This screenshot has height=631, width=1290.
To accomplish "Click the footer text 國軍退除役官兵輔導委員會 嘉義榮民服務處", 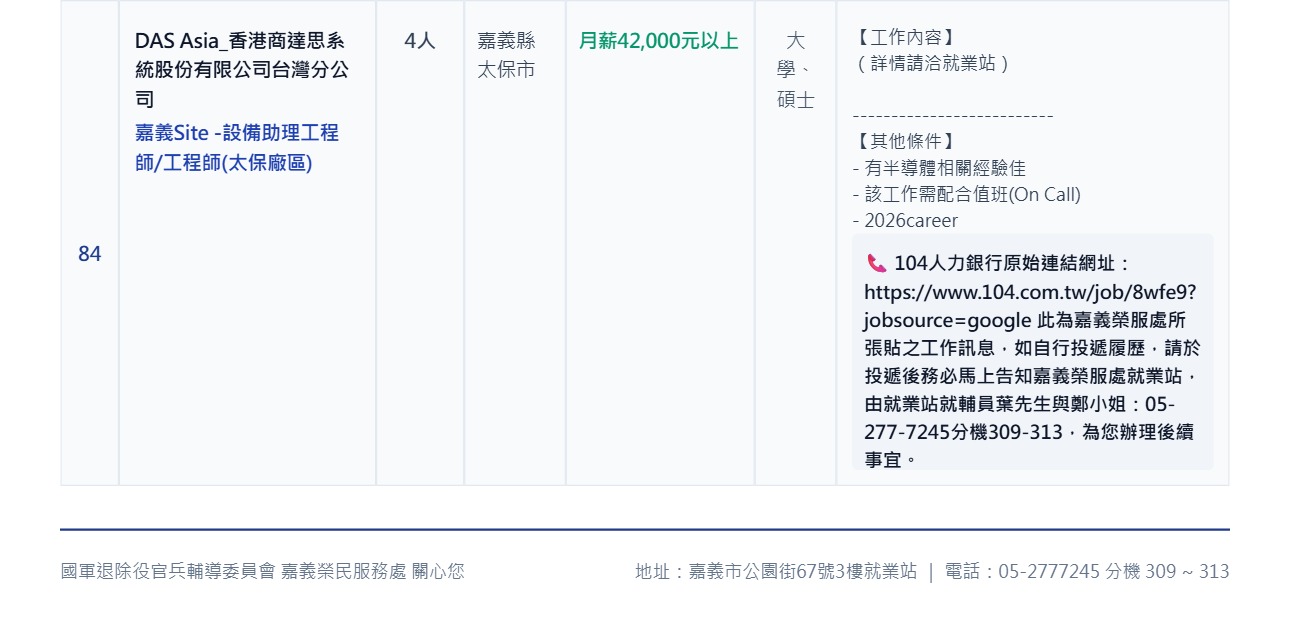I will pos(234,571).
